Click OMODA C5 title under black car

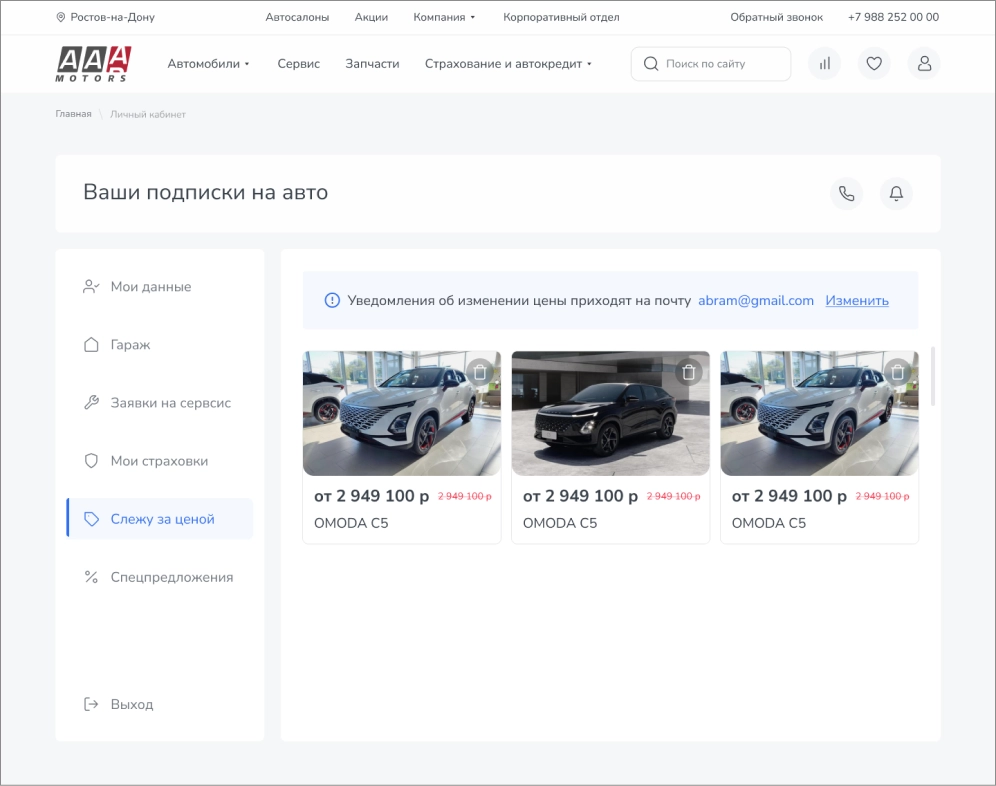tap(560, 523)
